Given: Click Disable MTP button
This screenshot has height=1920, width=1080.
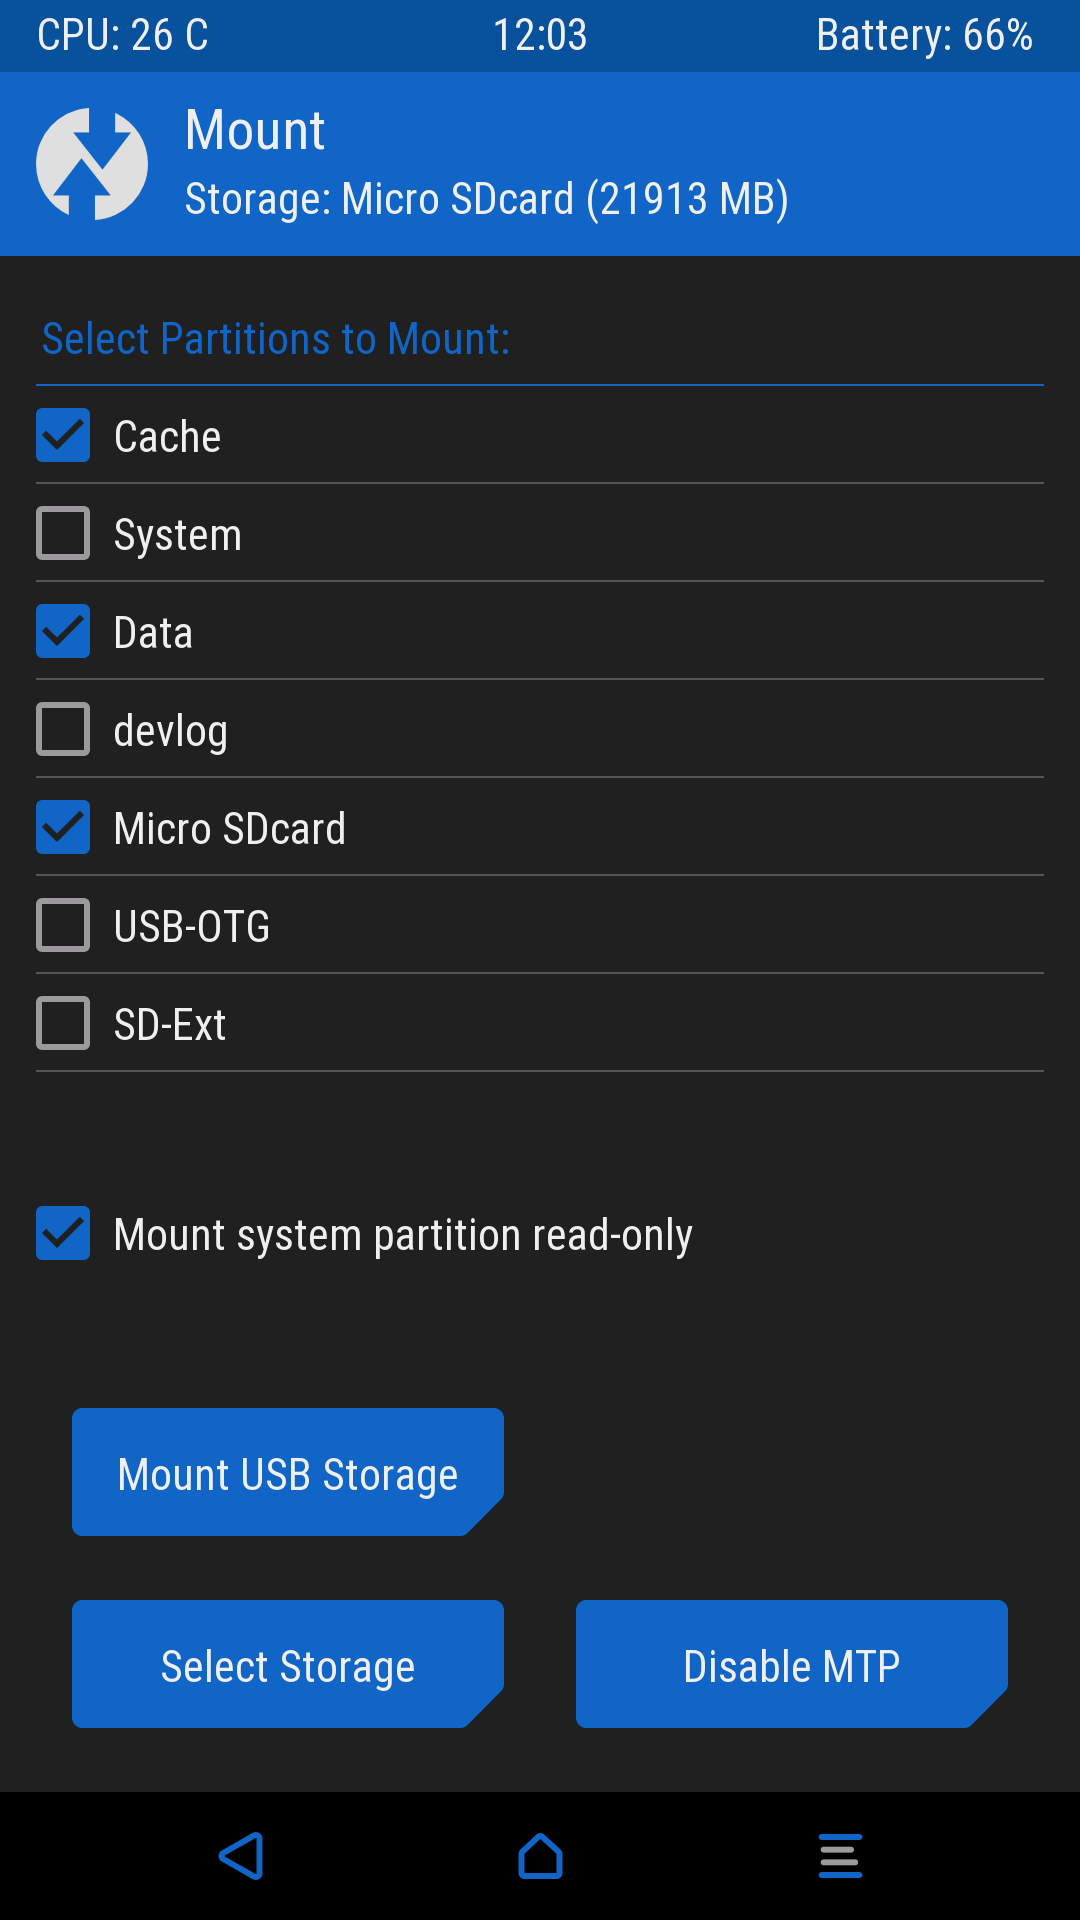Looking at the screenshot, I should pyautogui.click(x=792, y=1664).
